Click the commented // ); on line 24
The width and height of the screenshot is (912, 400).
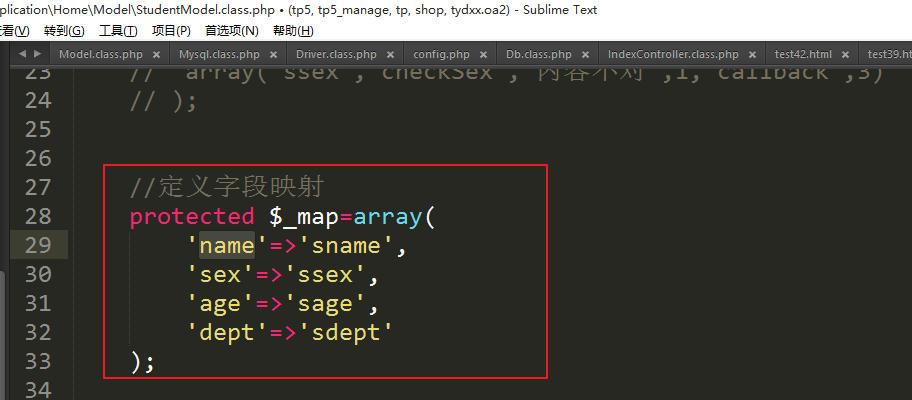(164, 101)
